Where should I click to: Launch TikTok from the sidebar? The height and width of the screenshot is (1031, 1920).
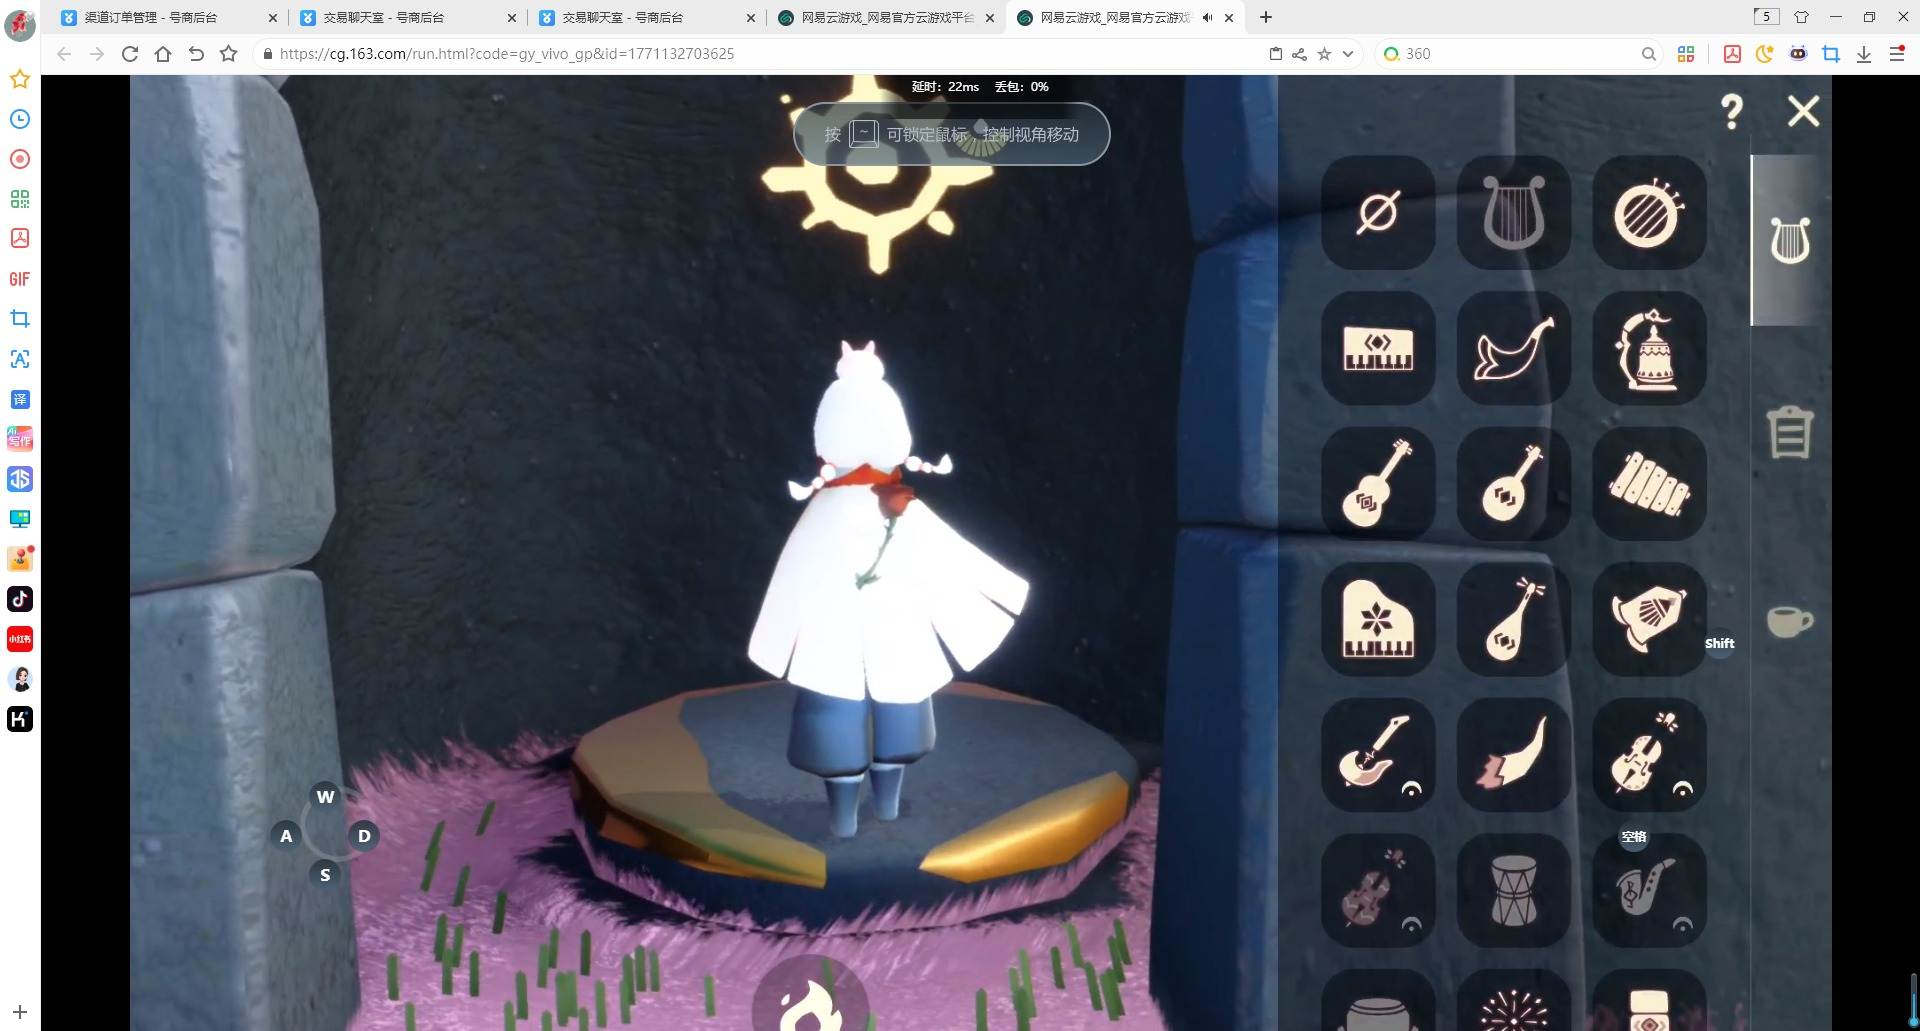[x=20, y=599]
